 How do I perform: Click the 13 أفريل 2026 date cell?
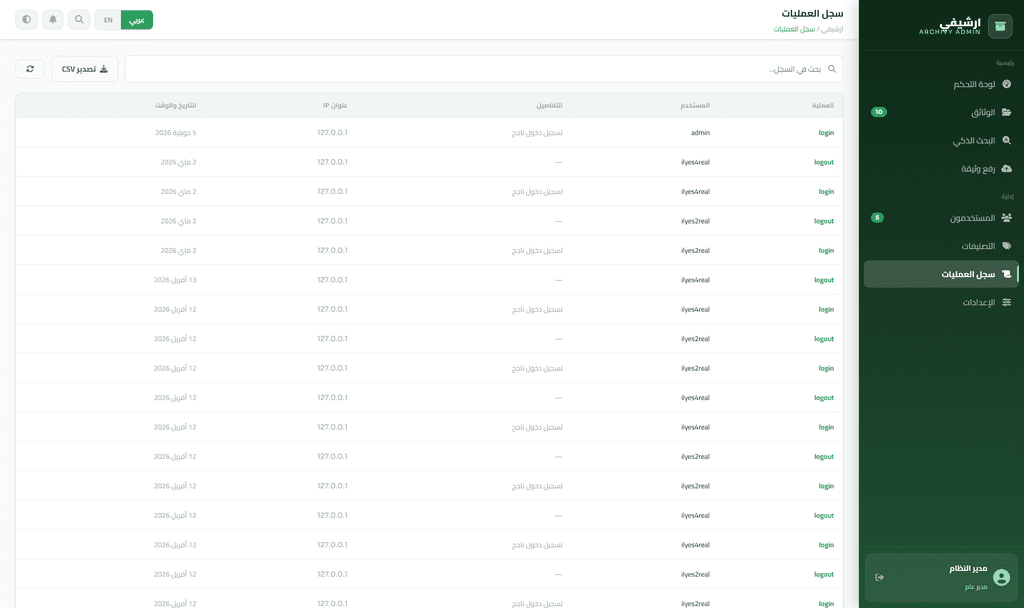click(175, 280)
